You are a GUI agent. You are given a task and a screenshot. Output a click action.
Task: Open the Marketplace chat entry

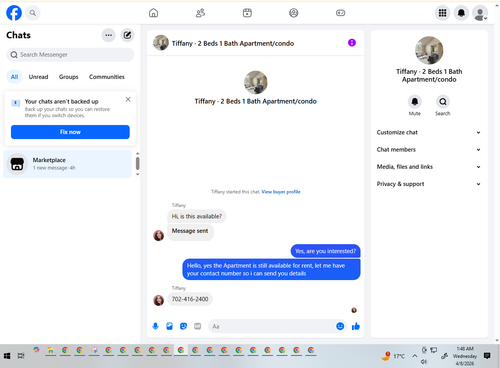pyautogui.click(x=67, y=164)
